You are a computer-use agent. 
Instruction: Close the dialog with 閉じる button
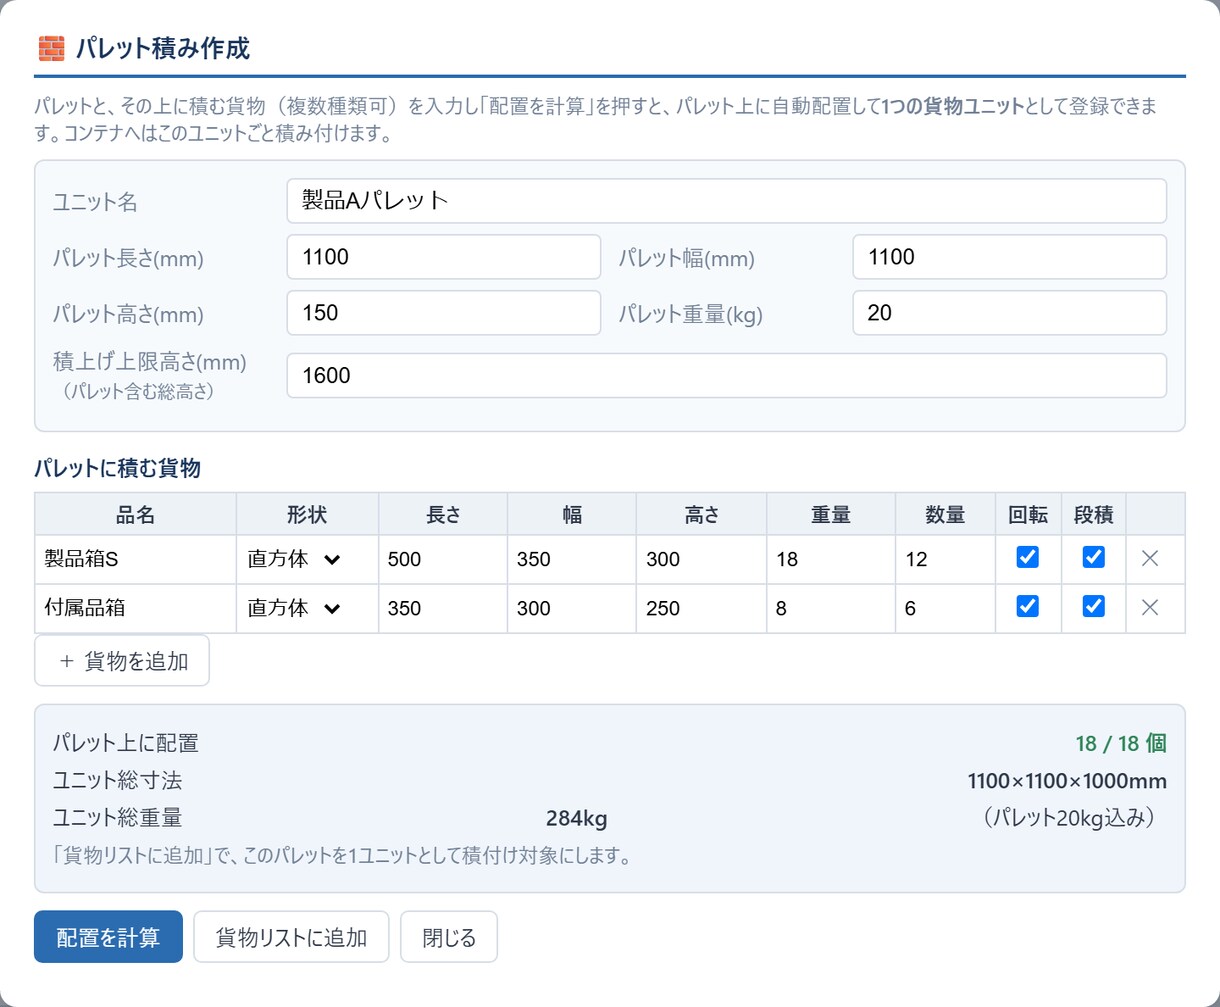(449, 937)
